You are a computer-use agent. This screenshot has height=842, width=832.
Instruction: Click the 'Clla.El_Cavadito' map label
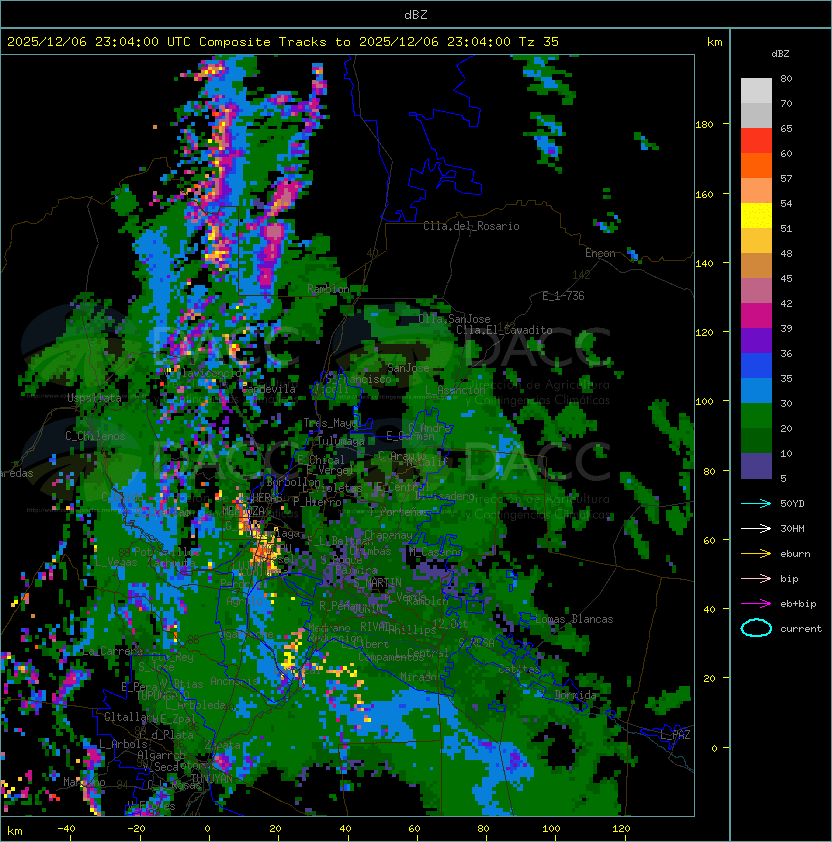(x=504, y=330)
